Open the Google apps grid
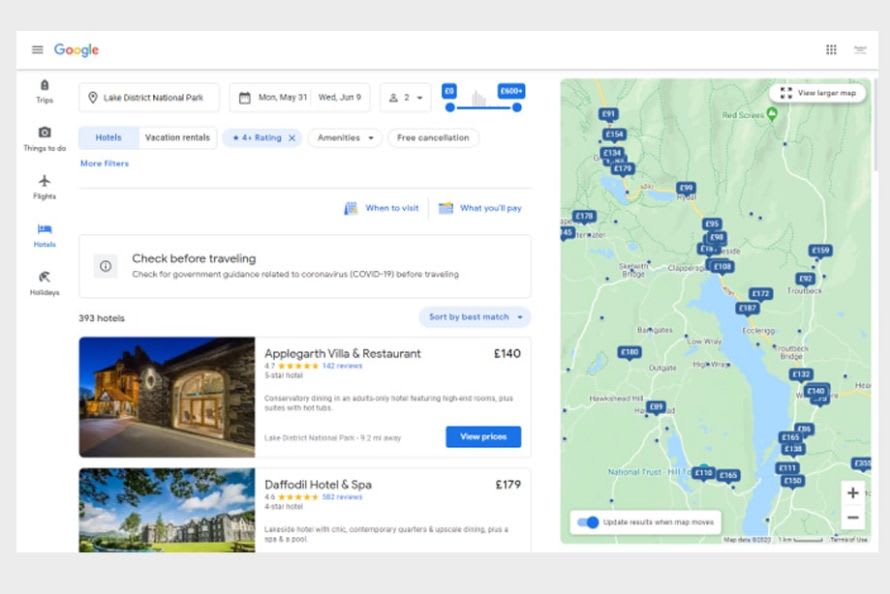This screenshot has width=890, height=594. click(831, 50)
